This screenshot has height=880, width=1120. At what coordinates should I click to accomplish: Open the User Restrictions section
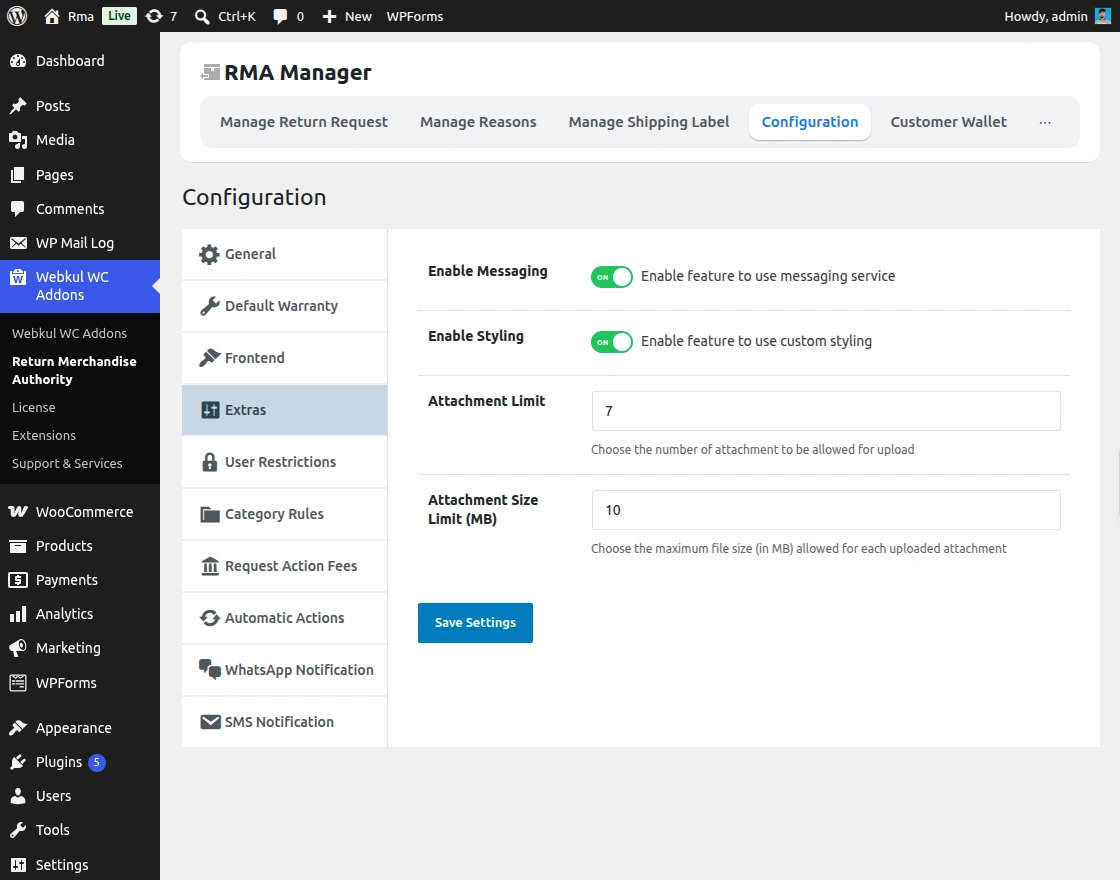284,462
